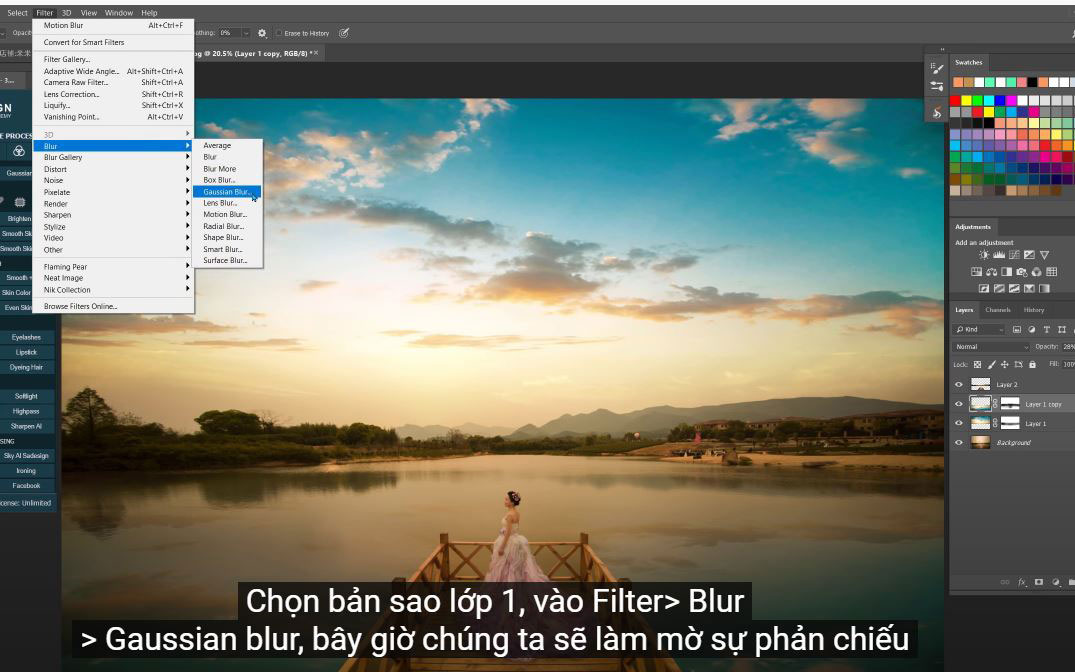
Task: Click the Sky AI Sadesign button
Action: click(x=26, y=455)
